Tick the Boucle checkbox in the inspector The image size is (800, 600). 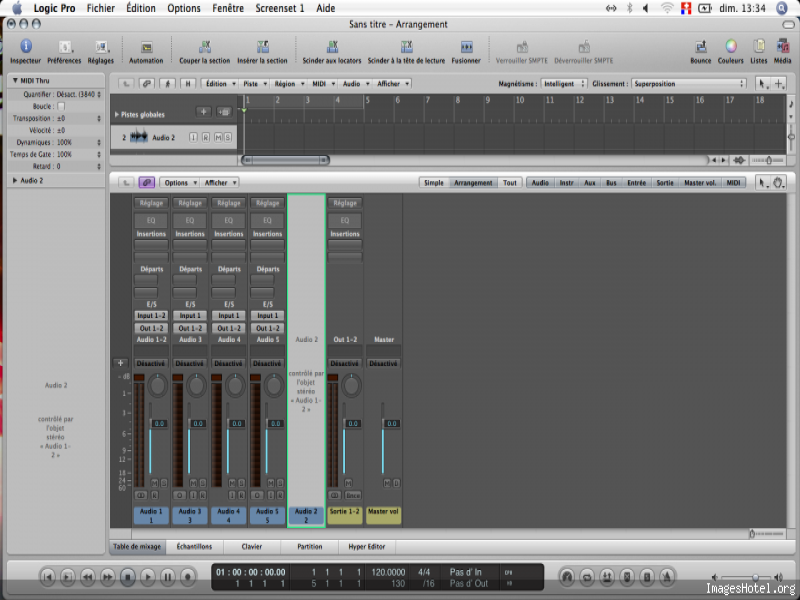pos(61,106)
